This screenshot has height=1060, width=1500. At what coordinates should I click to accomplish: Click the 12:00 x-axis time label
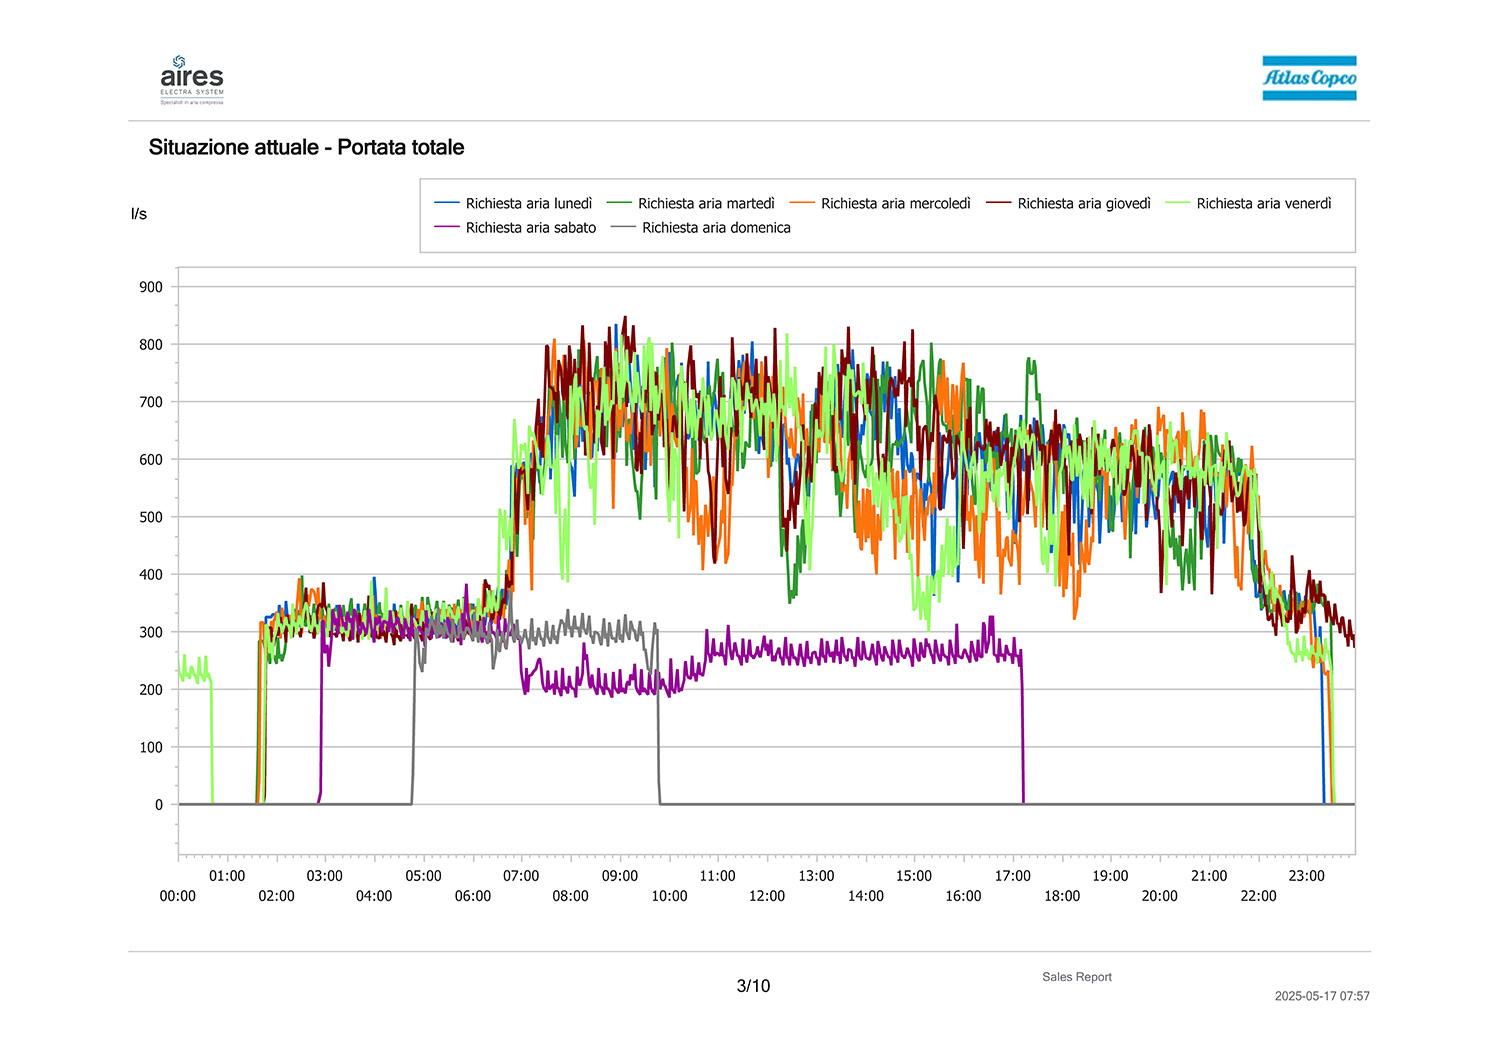[767, 896]
